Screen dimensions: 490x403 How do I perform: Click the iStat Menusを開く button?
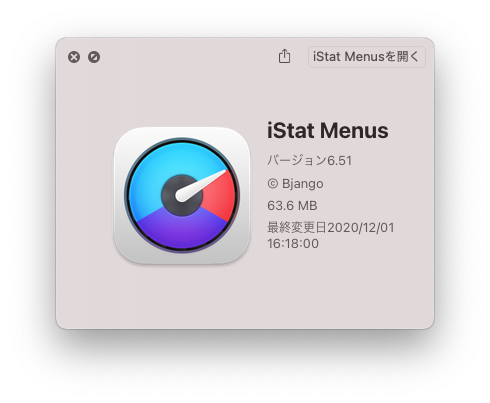click(367, 57)
